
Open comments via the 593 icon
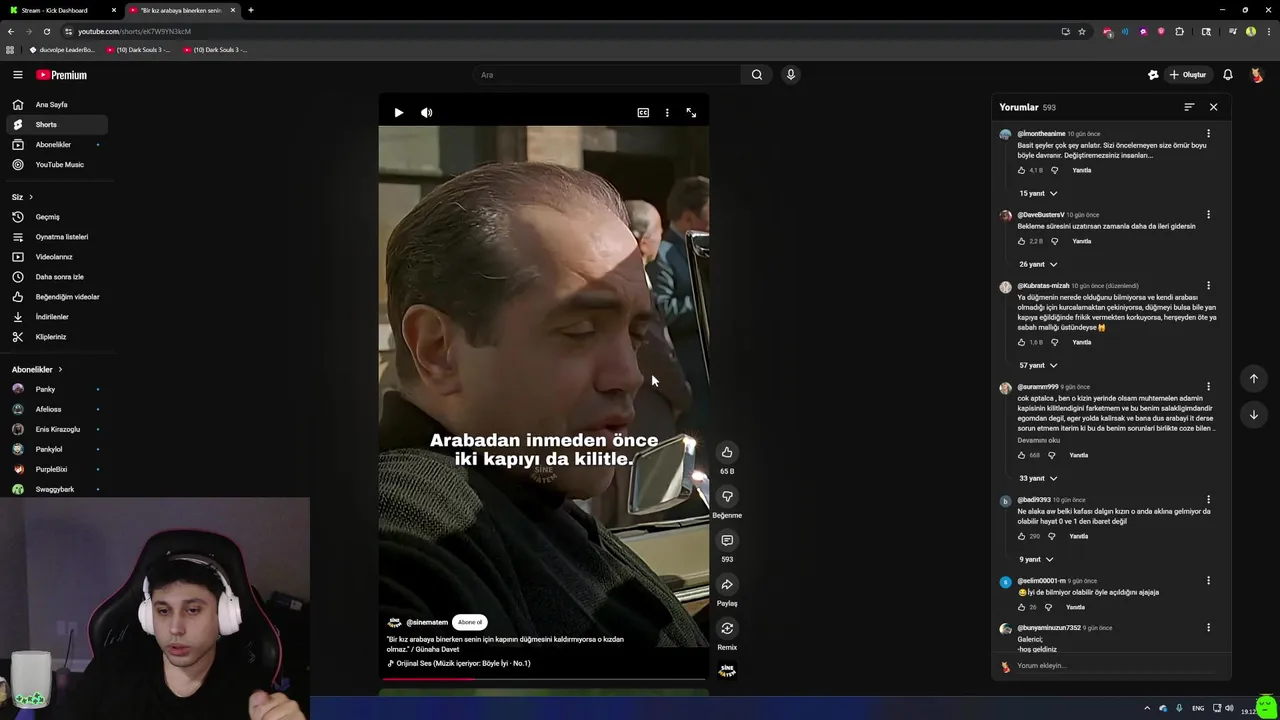coord(727,540)
